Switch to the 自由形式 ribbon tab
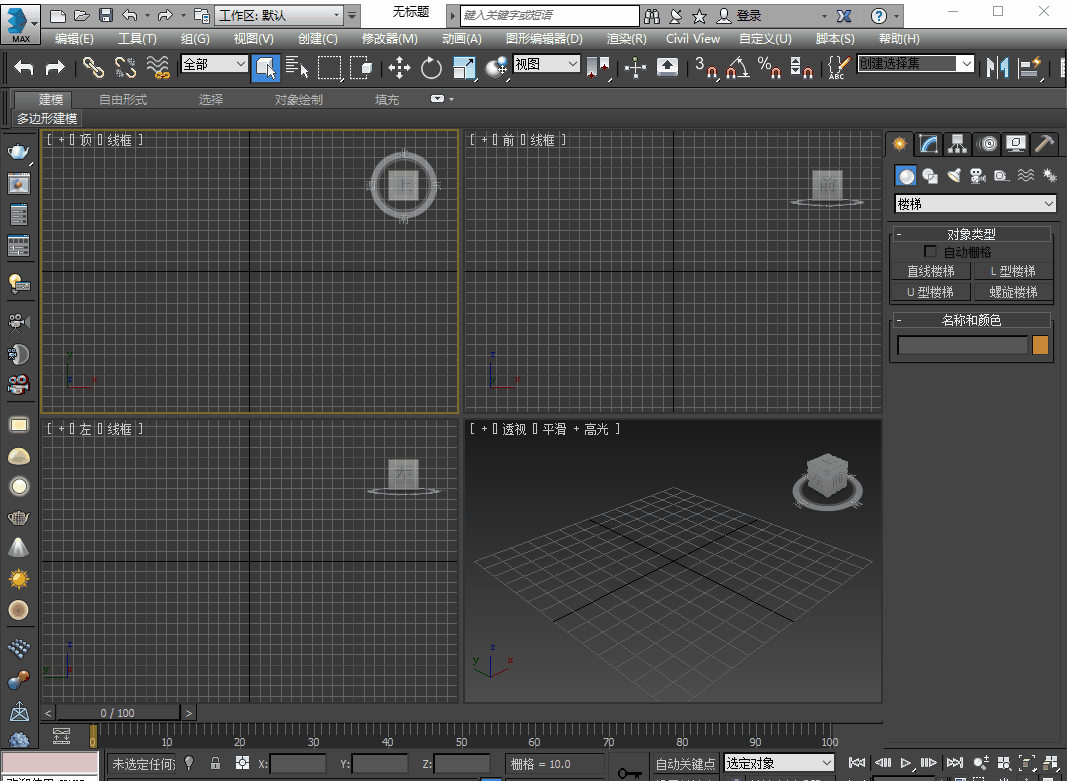This screenshot has height=781, width=1067. point(123,99)
